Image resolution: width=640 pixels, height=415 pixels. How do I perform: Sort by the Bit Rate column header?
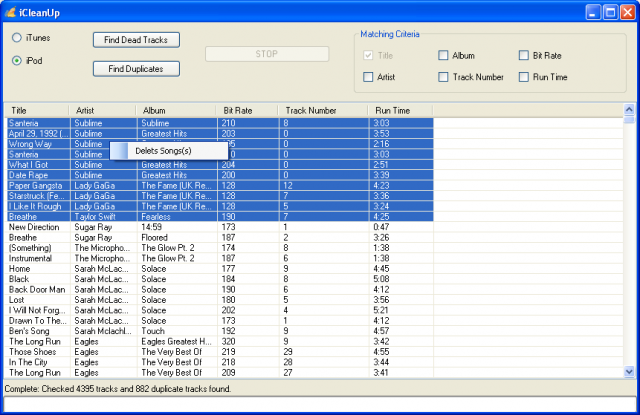click(247, 111)
